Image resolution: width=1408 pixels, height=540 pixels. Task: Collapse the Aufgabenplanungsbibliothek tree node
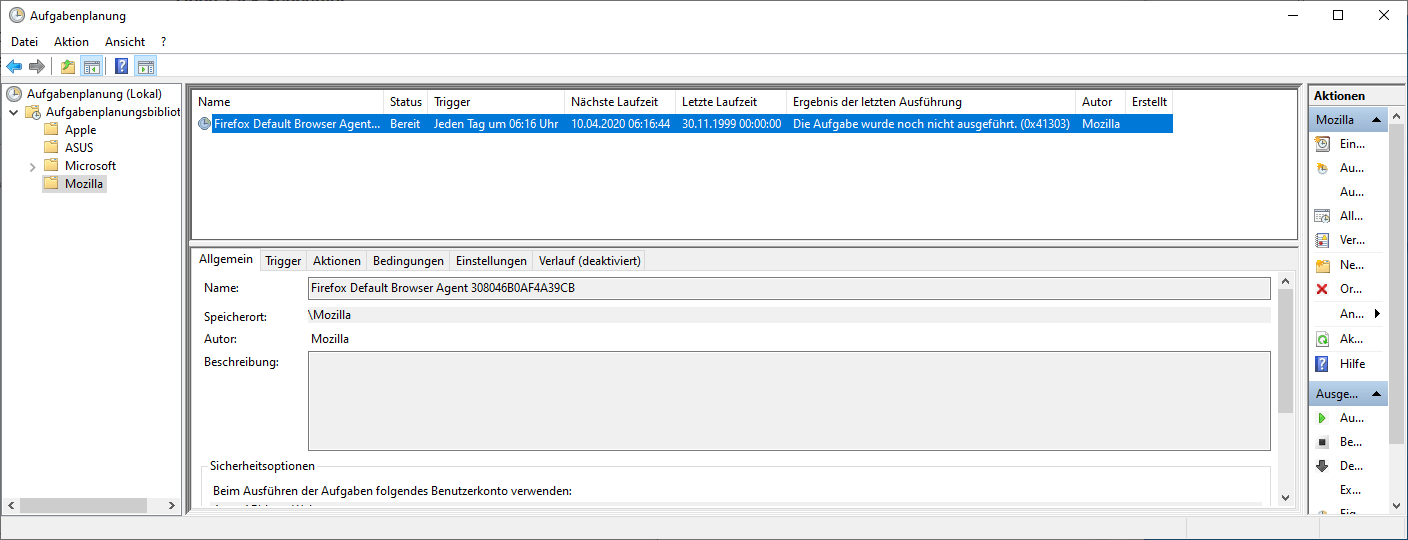(14, 112)
